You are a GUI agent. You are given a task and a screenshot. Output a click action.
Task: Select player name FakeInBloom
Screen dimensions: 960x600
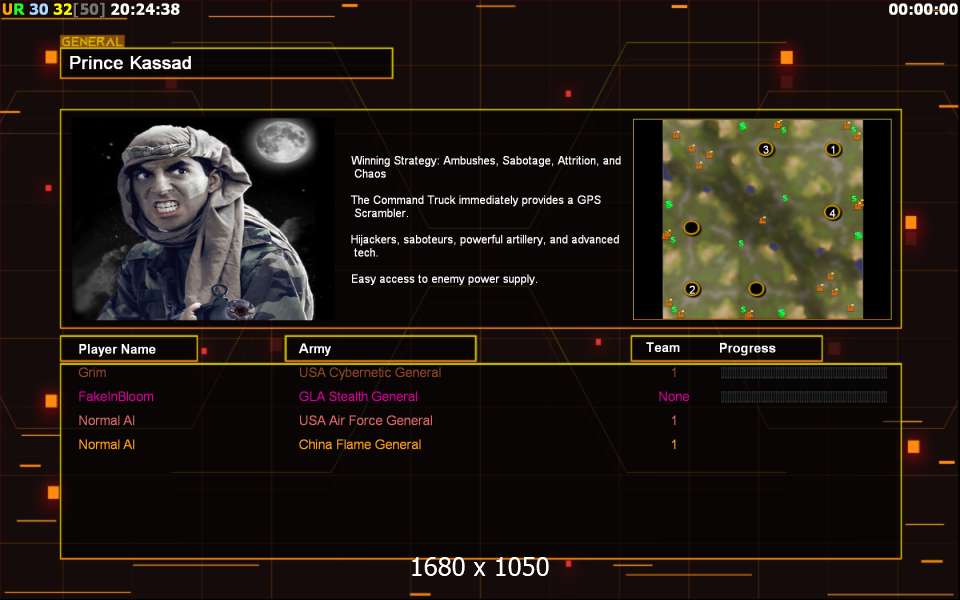coord(116,396)
